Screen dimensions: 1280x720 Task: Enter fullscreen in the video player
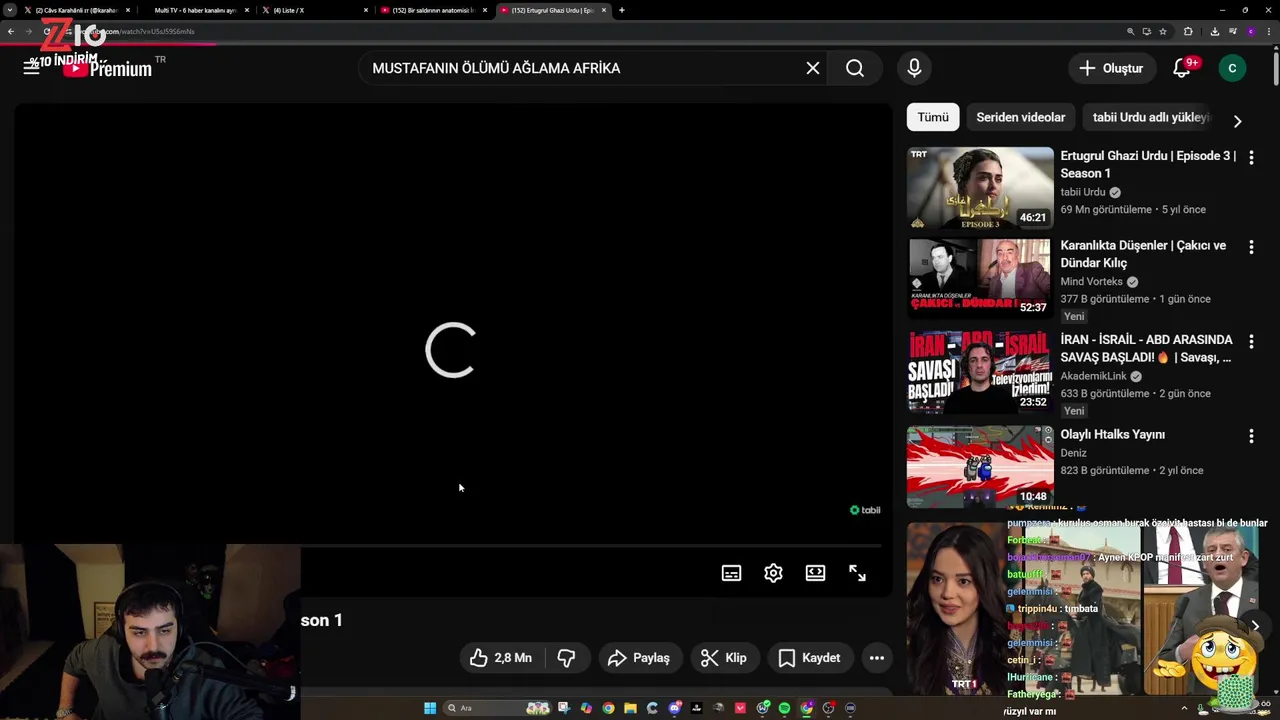click(857, 573)
